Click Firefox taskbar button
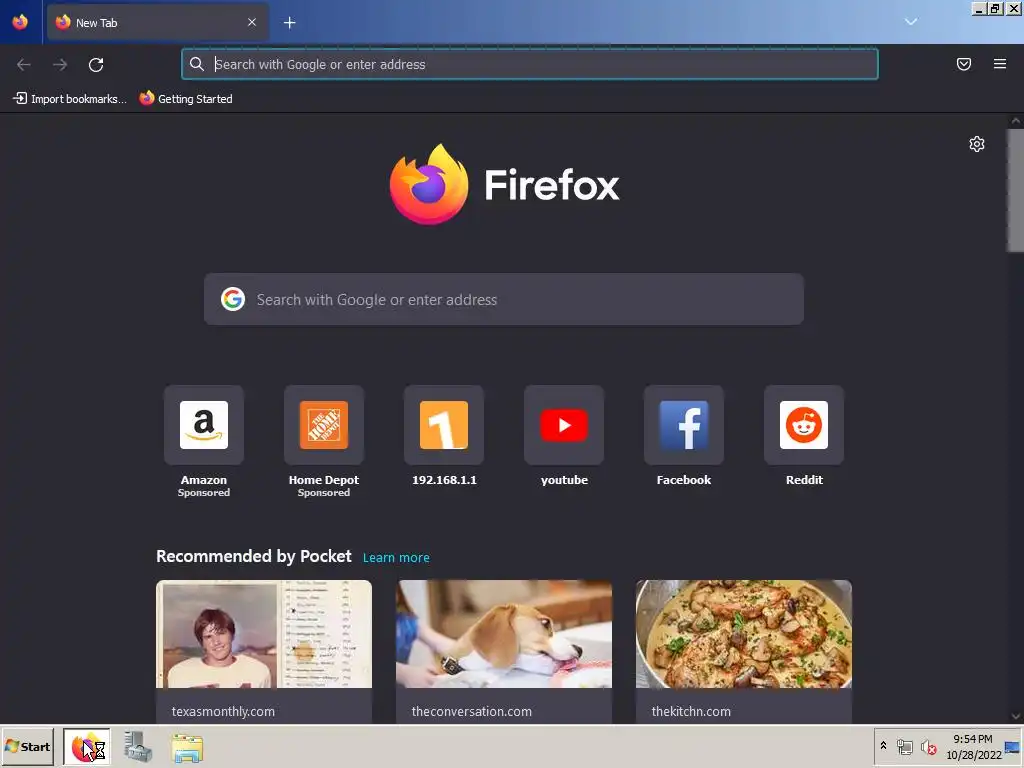Screen dimensions: 1024x768 click(x=87, y=747)
